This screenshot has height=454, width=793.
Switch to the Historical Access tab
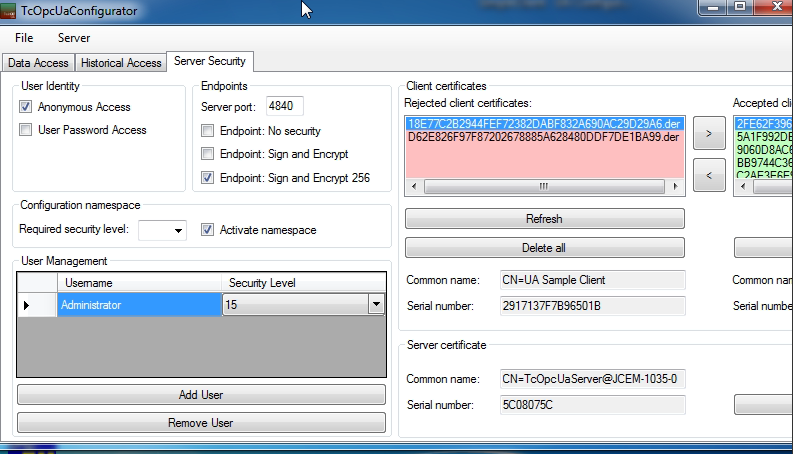click(x=121, y=63)
